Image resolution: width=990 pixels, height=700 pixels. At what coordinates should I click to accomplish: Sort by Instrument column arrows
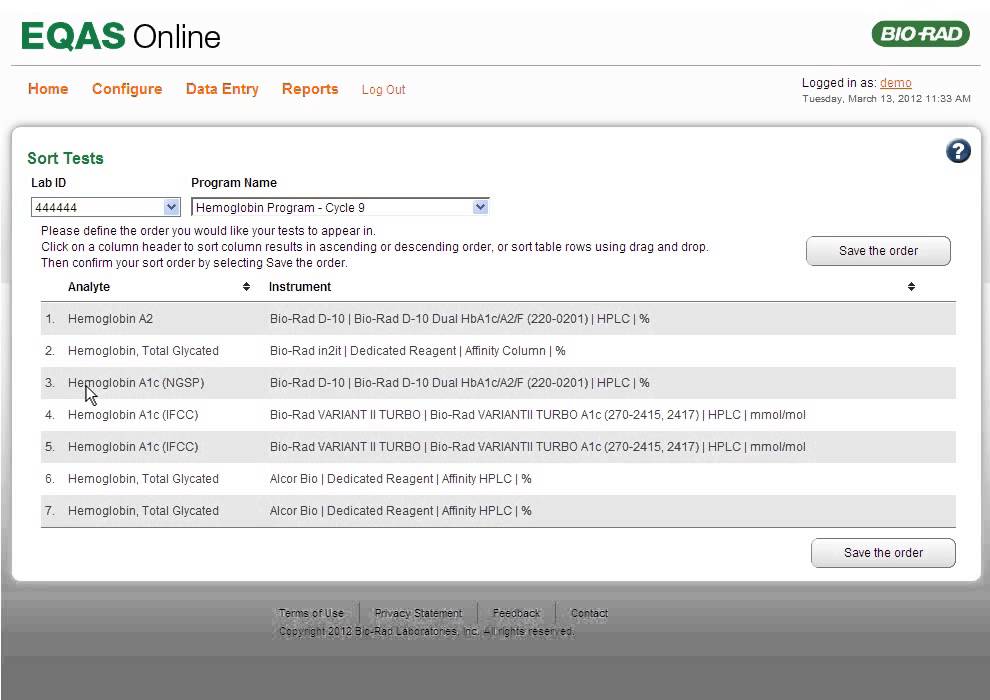911,287
